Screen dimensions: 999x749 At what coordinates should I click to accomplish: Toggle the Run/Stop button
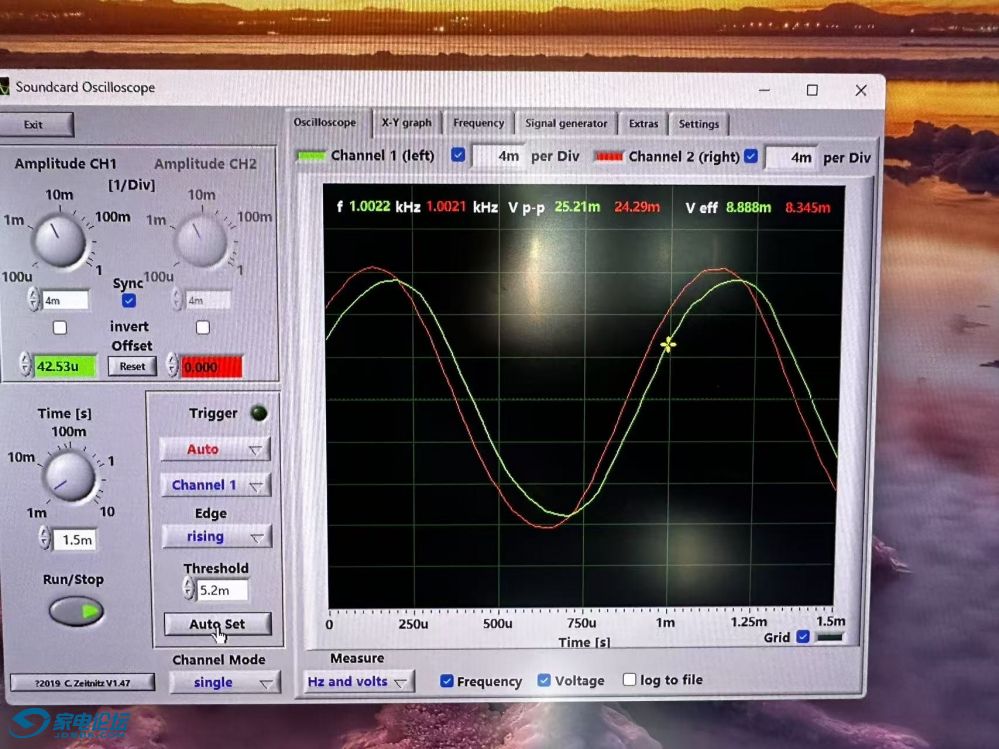76,611
